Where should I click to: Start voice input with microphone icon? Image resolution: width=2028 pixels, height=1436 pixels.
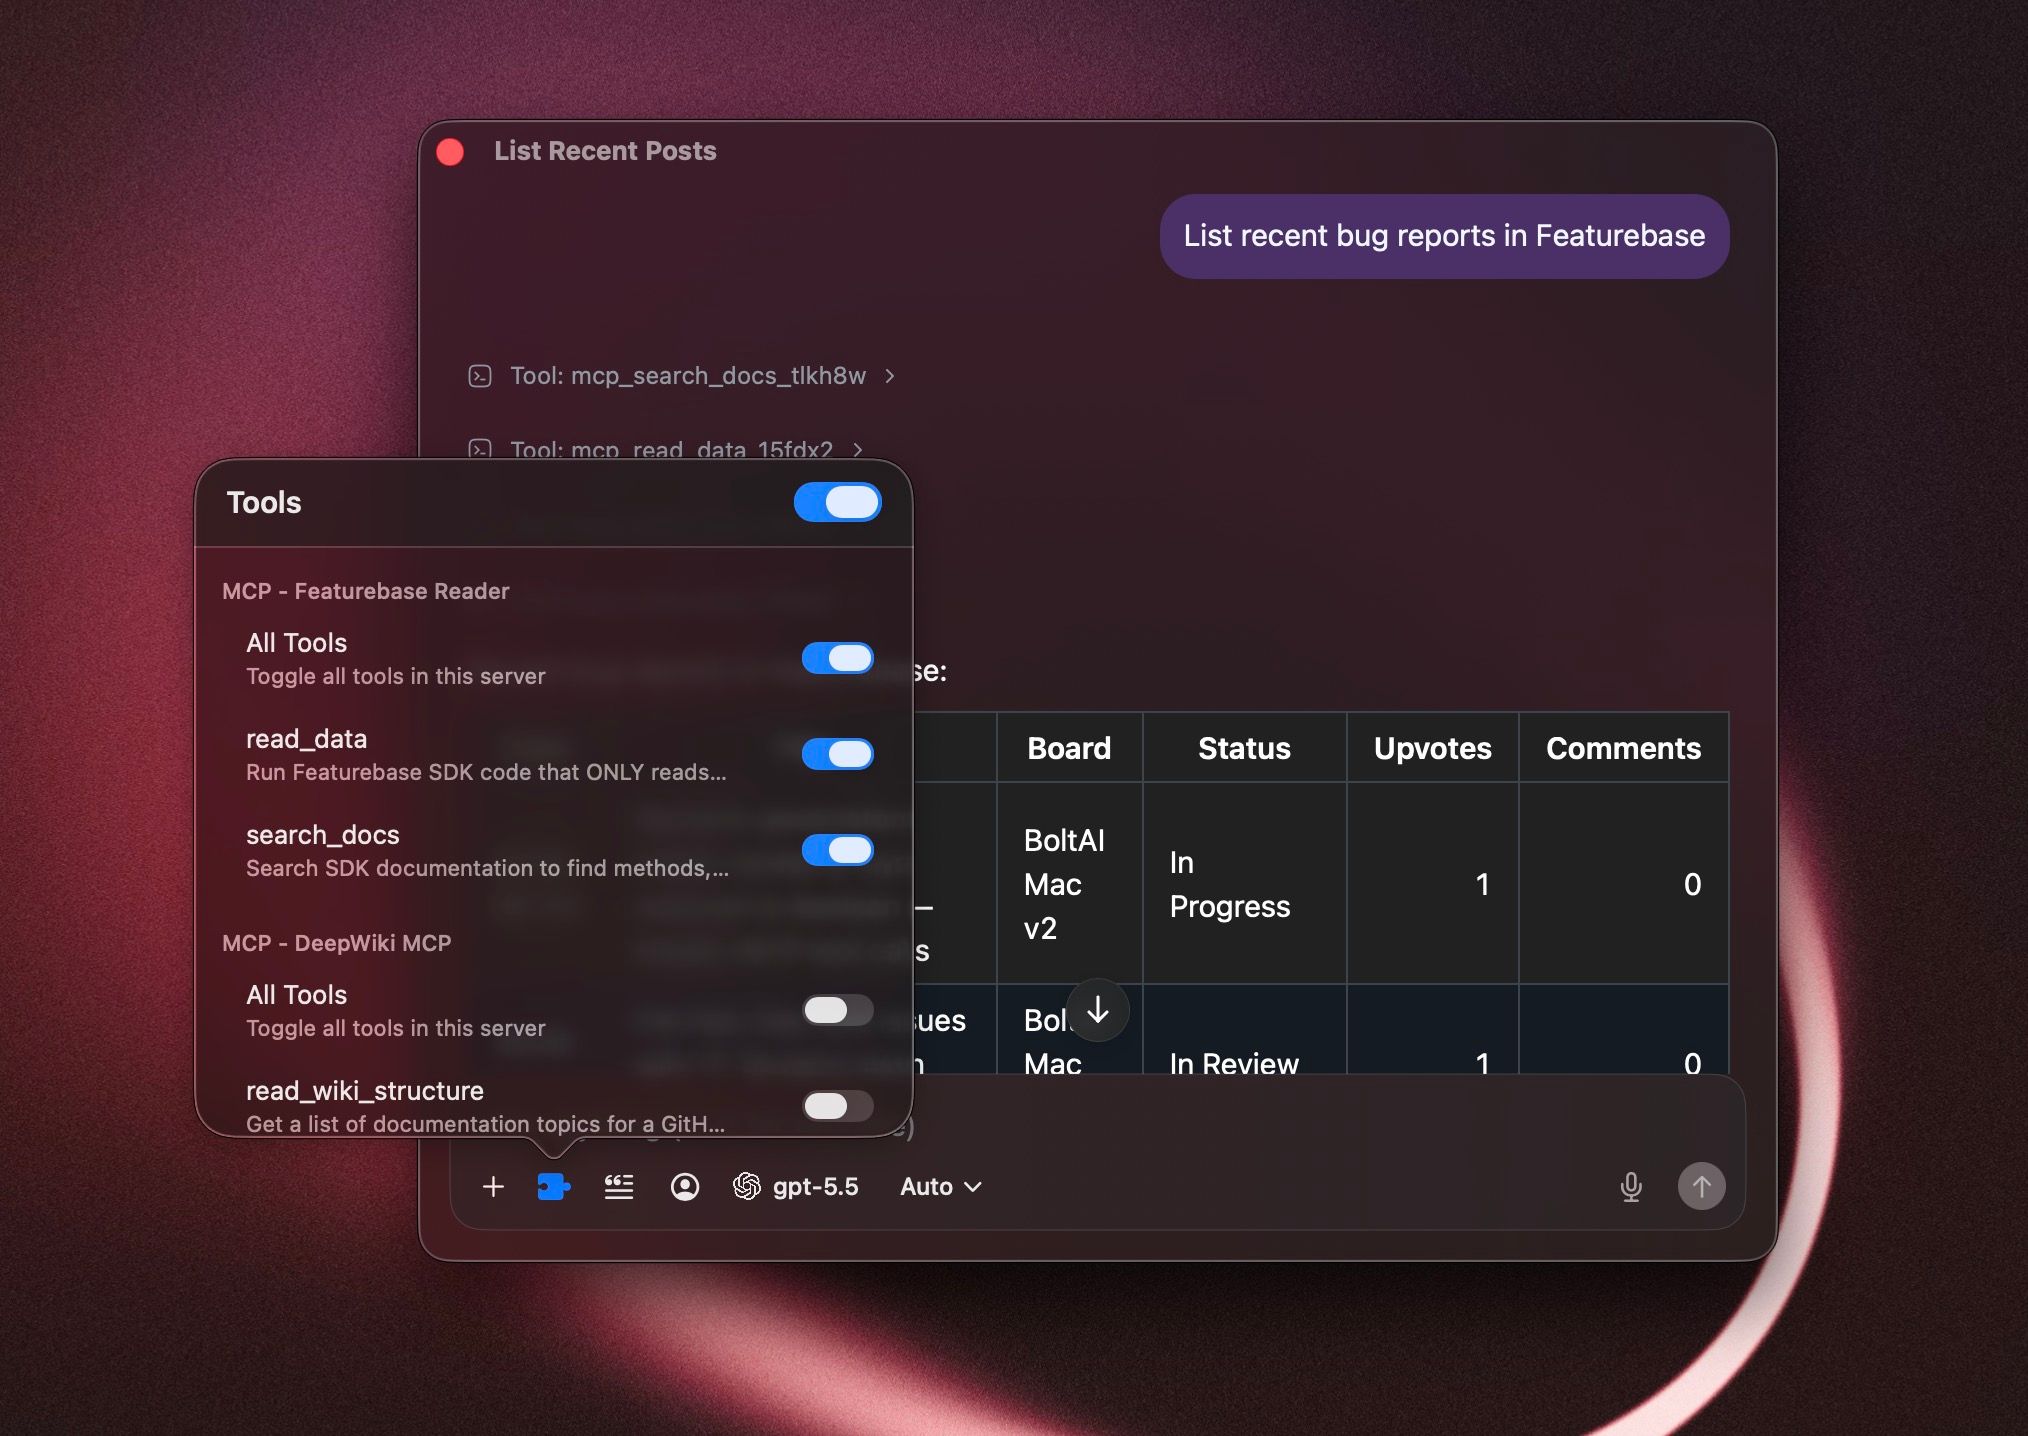(1631, 1187)
